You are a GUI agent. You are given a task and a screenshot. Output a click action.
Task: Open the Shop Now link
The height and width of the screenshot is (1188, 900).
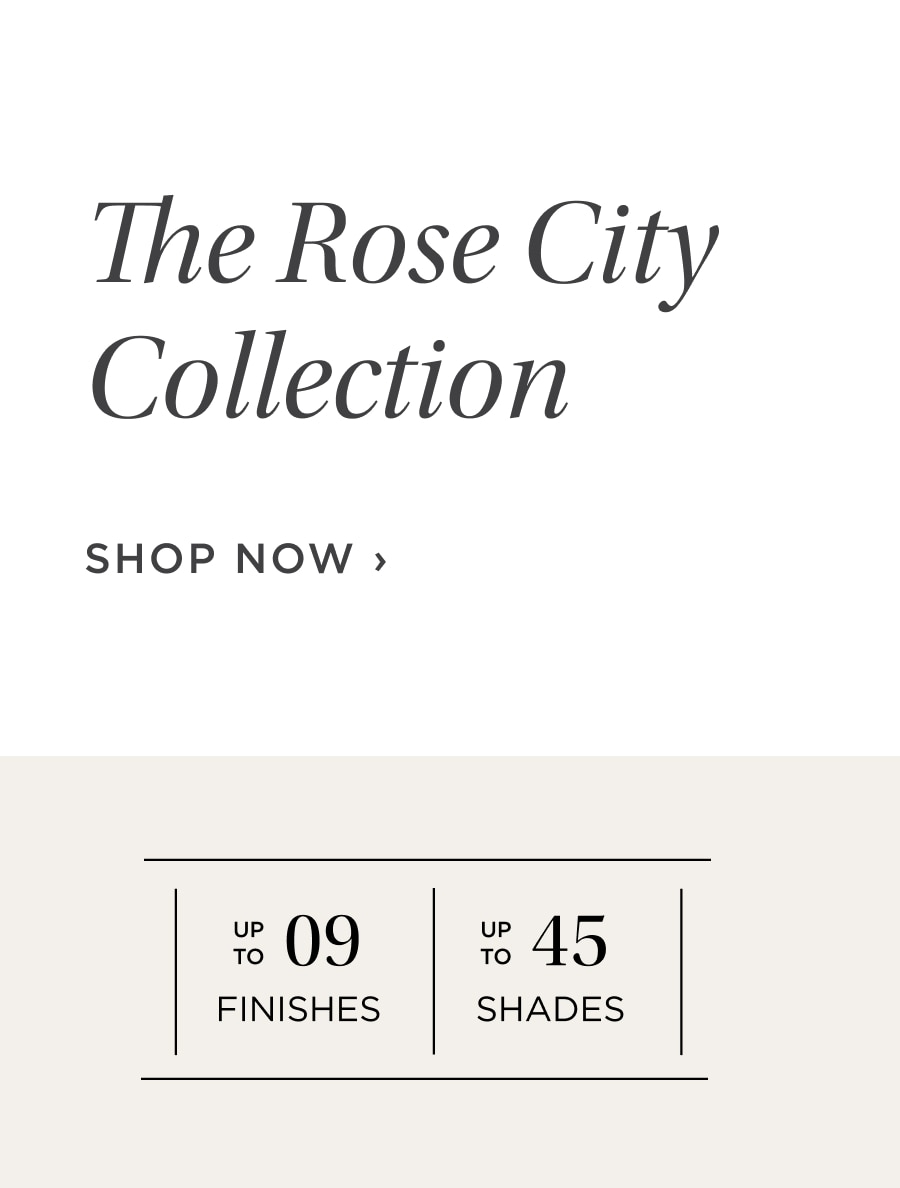click(x=236, y=558)
